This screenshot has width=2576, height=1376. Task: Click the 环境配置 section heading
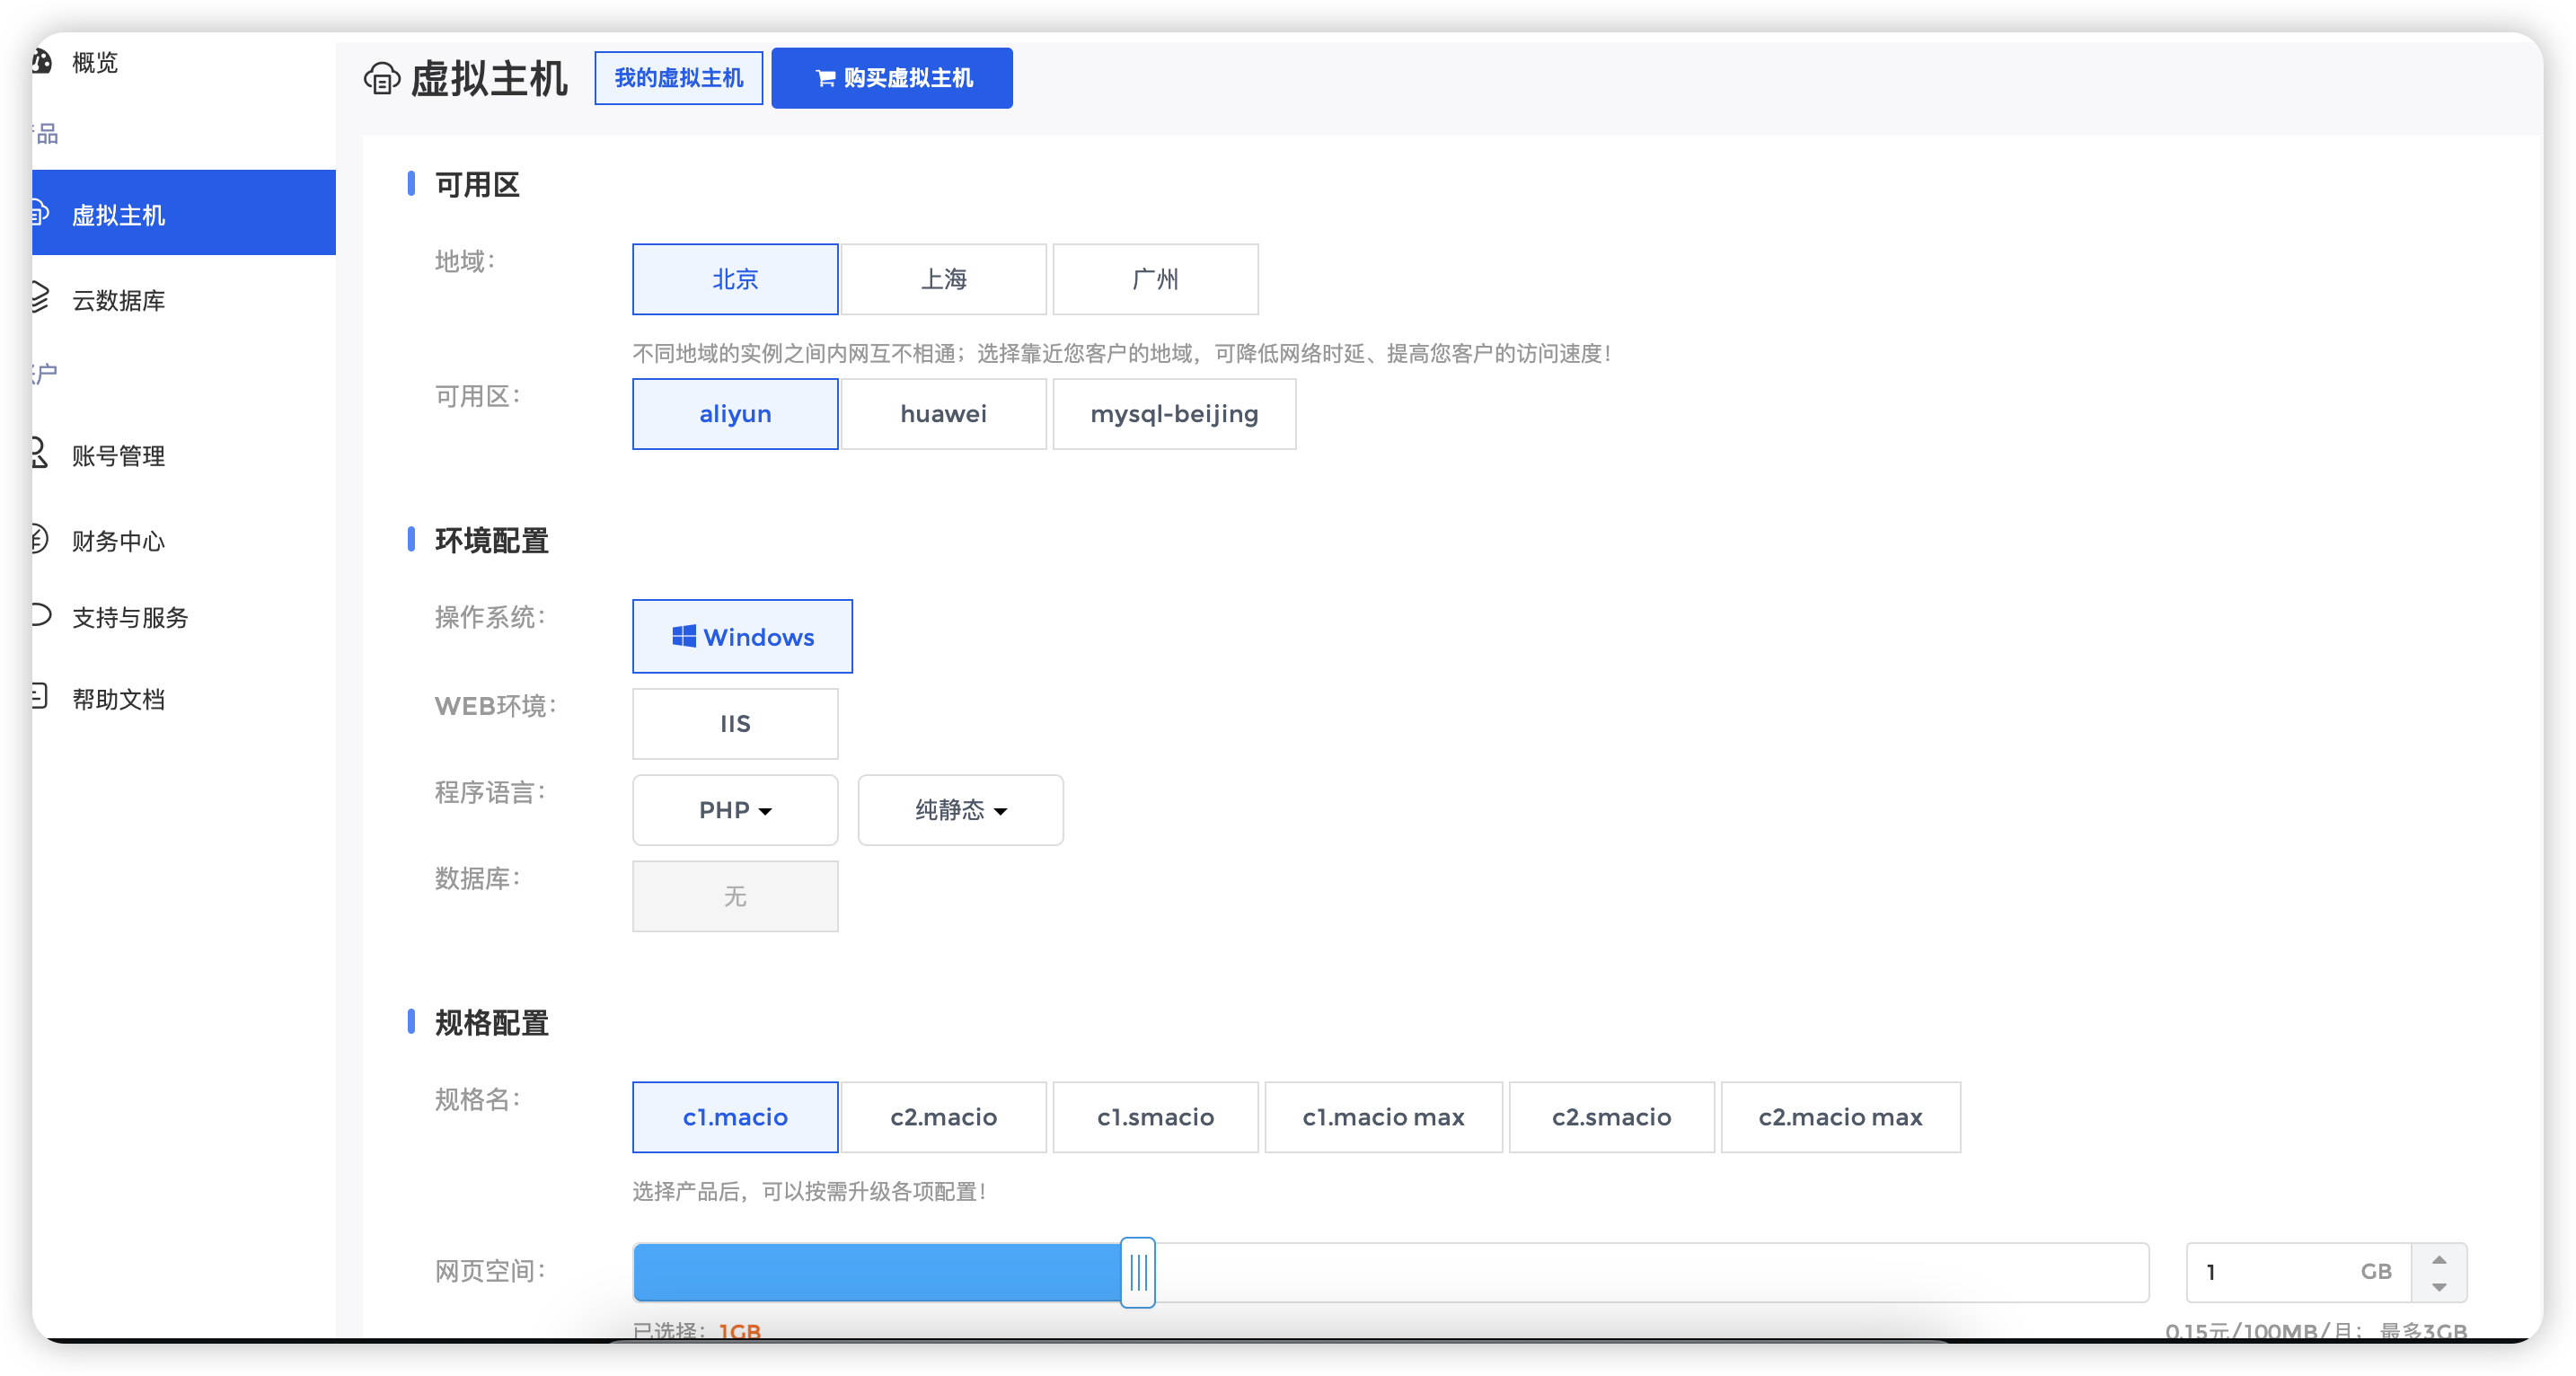click(x=491, y=541)
